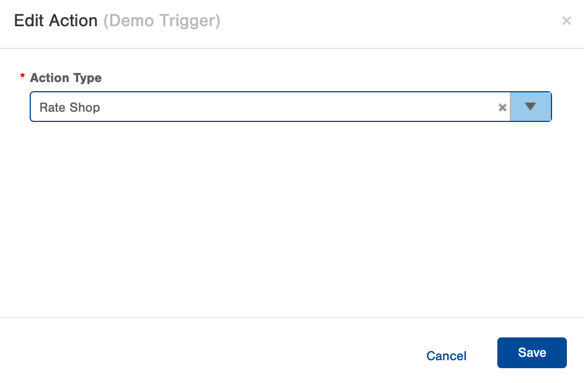The height and width of the screenshot is (383, 584).
Task: Select the Rate Shop value in combo box
Action: [70, 108]
